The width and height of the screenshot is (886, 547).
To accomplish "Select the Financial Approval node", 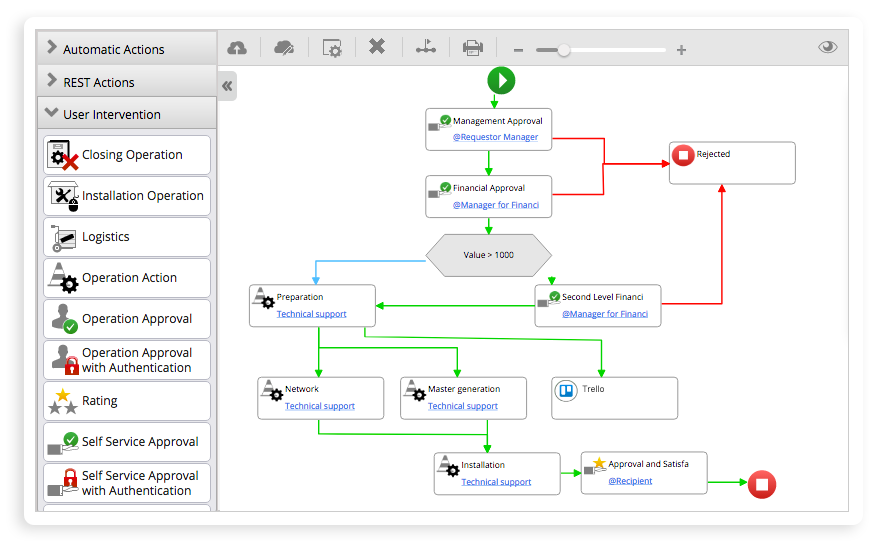I will coord(488,196).
